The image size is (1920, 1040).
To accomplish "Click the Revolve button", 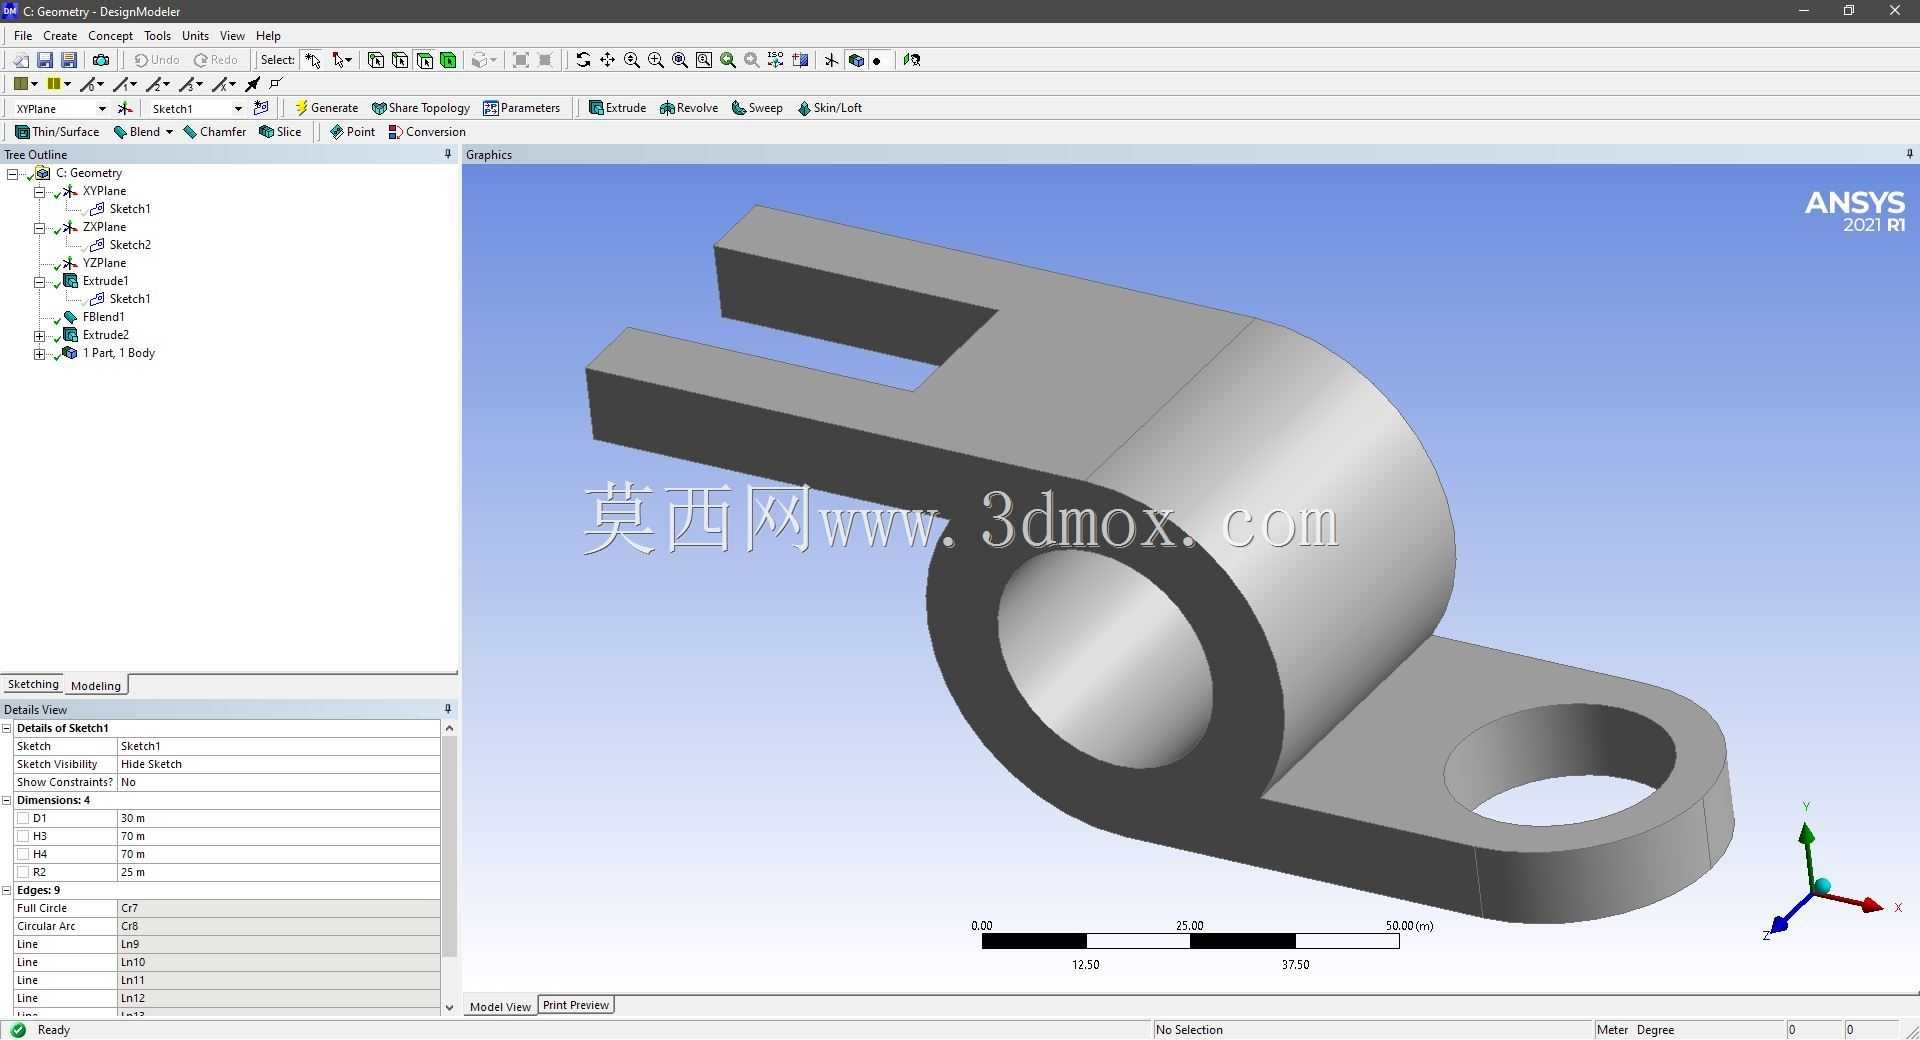I will click(689, 108).
